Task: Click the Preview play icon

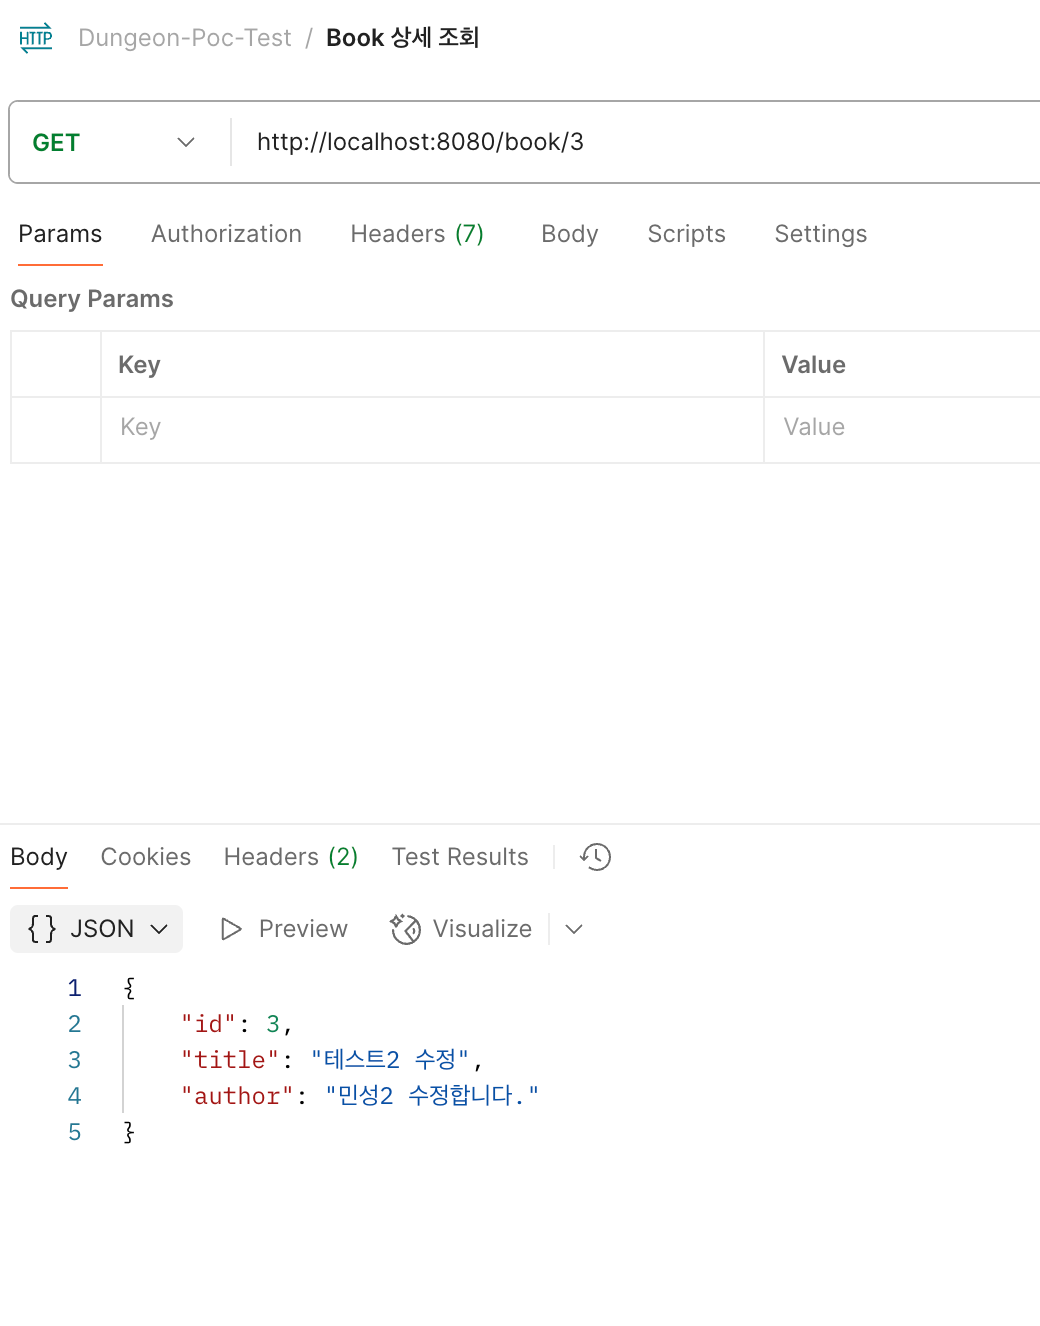Action: pyautogui.click(x=231, y=929)
